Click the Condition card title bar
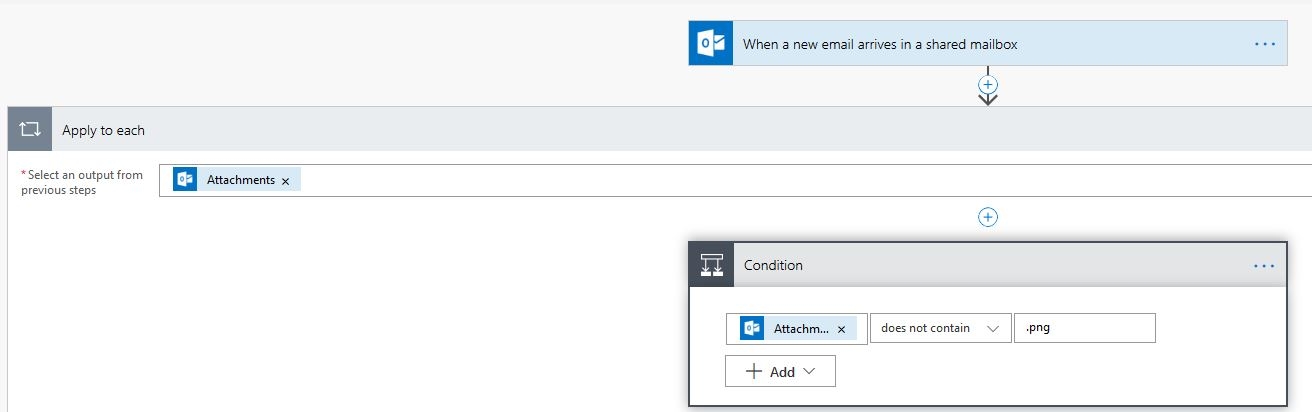The image size is (1312, 412). [x=988, y=265]
